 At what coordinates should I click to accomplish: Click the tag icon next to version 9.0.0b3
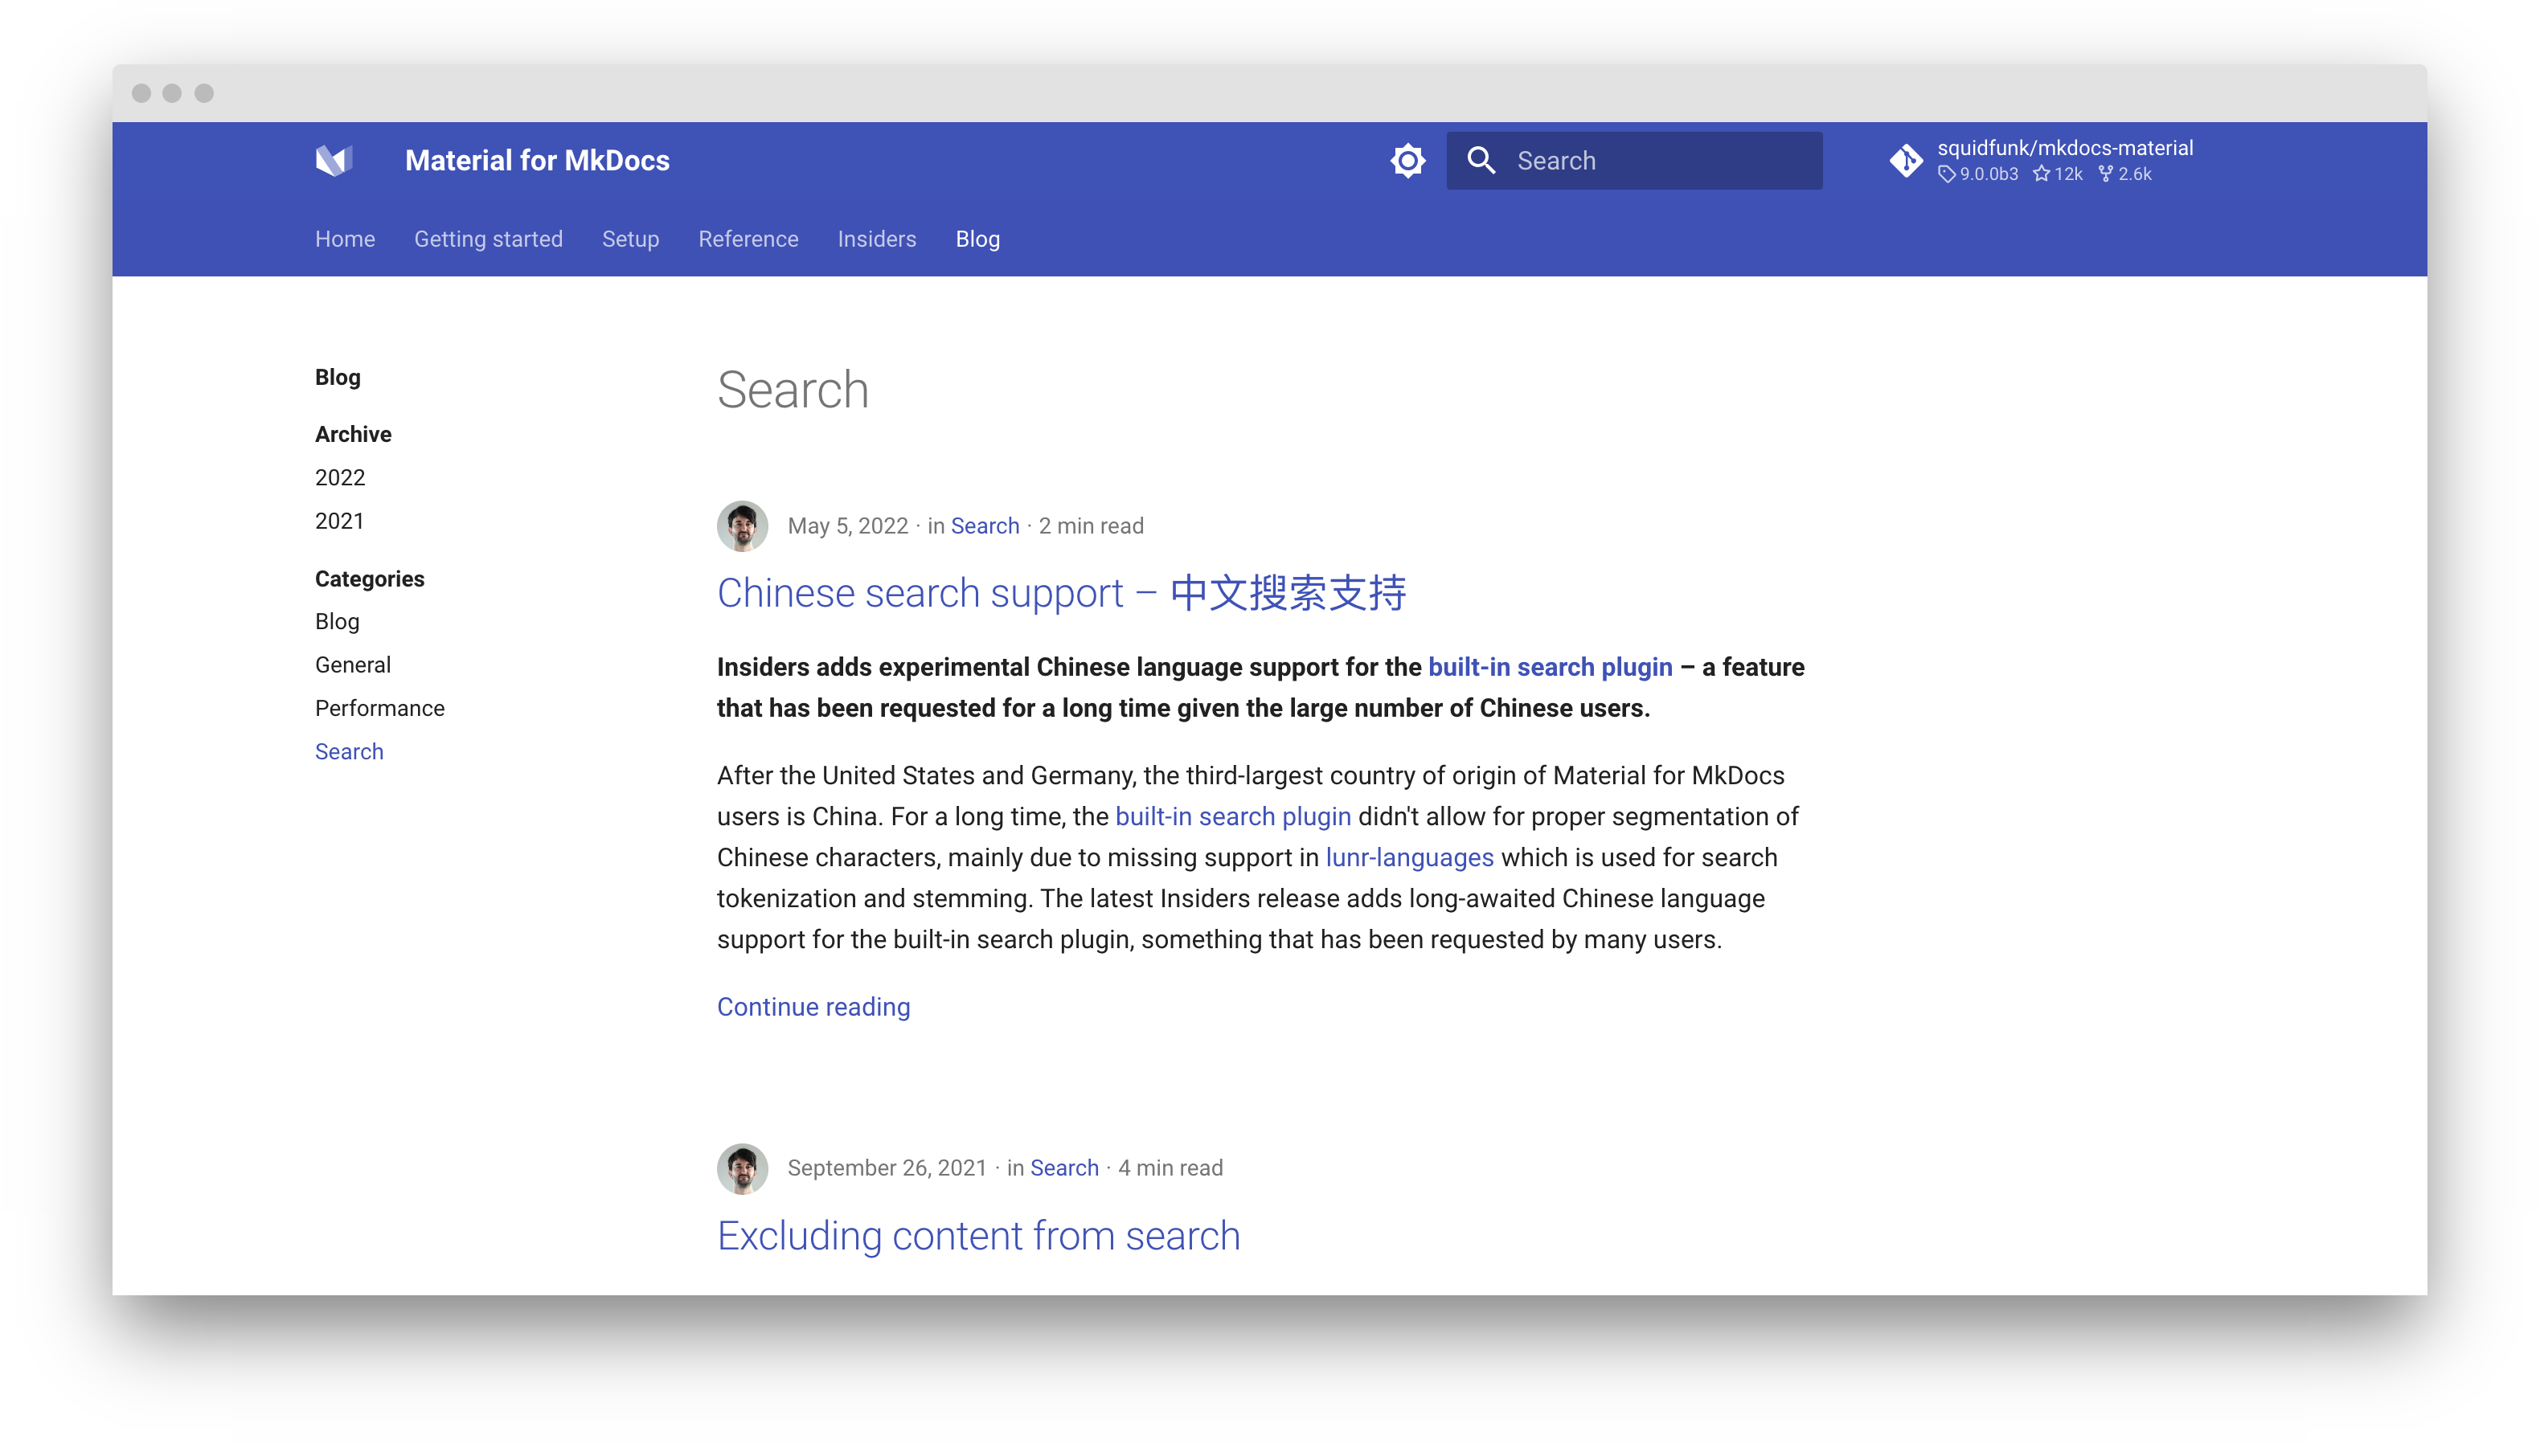(1947, 174)
